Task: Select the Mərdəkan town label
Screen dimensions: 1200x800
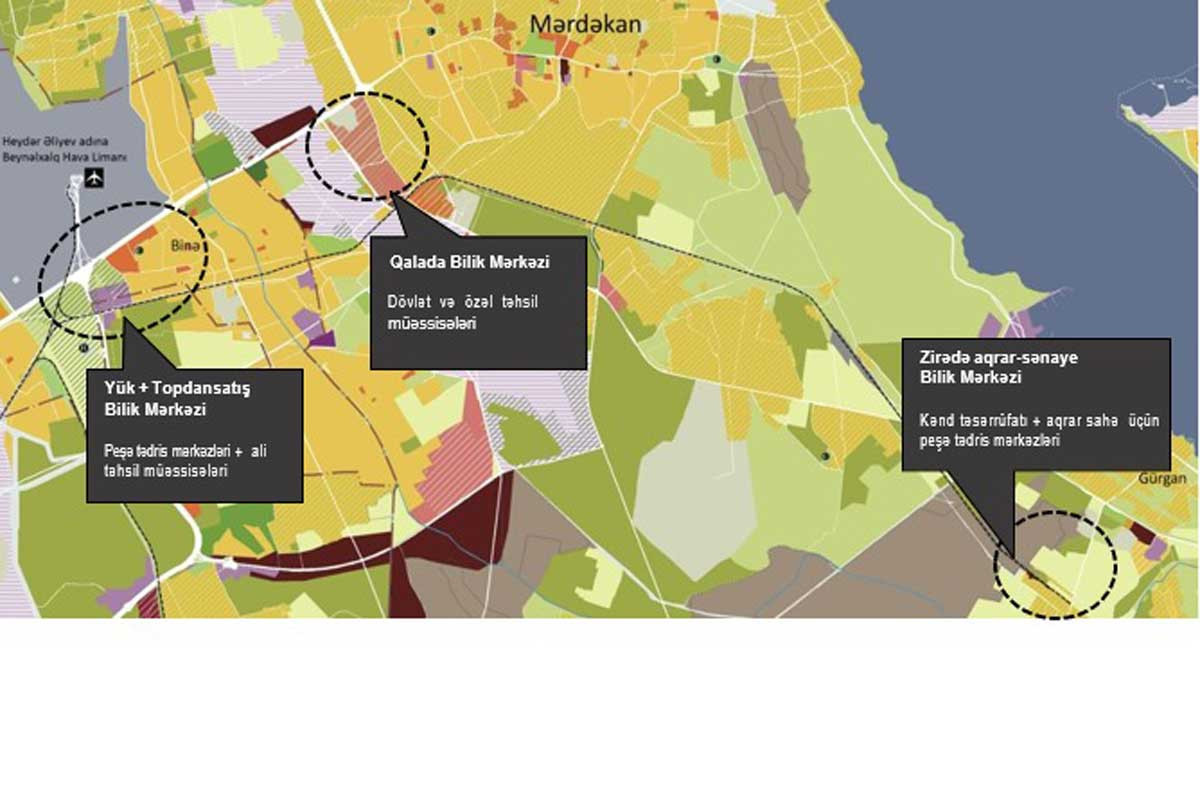Action: pyautogui.click(x=585, y=23)
